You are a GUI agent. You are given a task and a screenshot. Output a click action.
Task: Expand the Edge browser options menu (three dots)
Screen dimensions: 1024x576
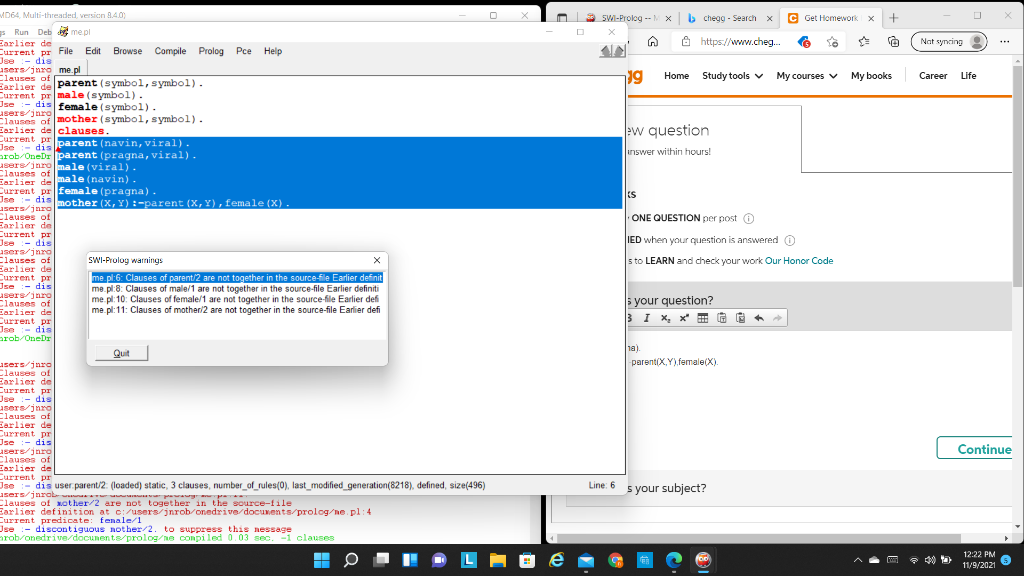pos(1006,42)
